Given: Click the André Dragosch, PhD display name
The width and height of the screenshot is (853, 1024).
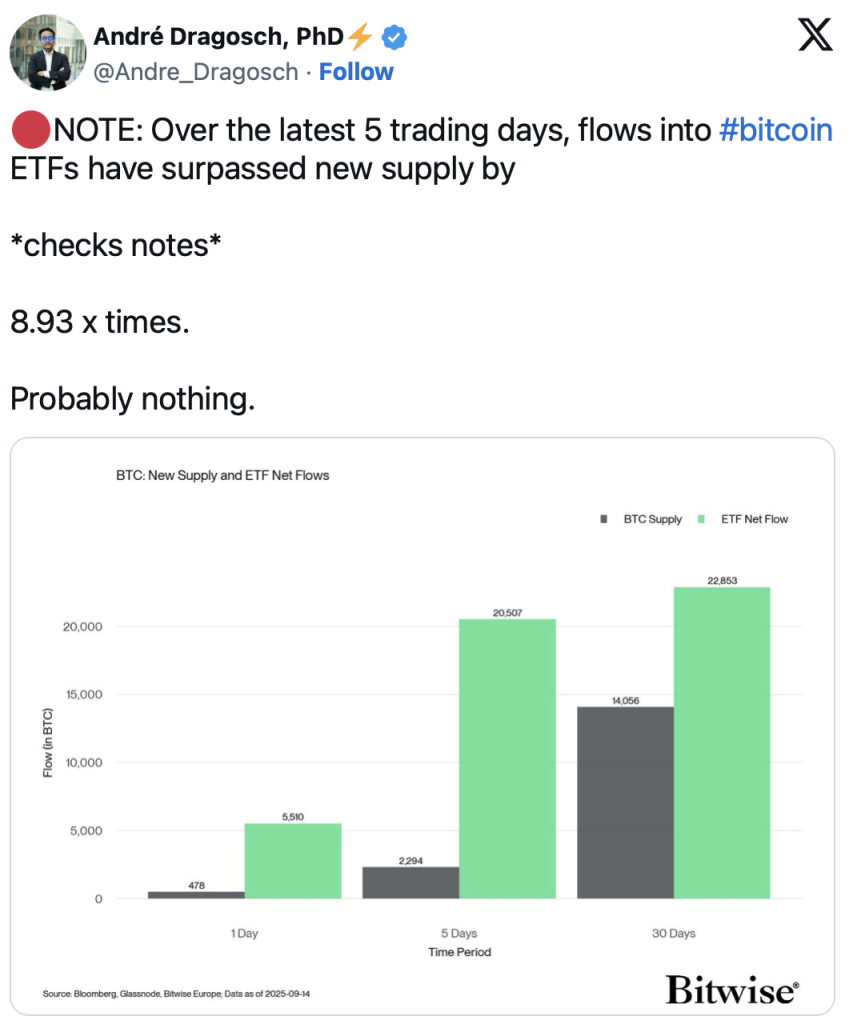Looking at the screenshot, I should click(x=219, y=37).
